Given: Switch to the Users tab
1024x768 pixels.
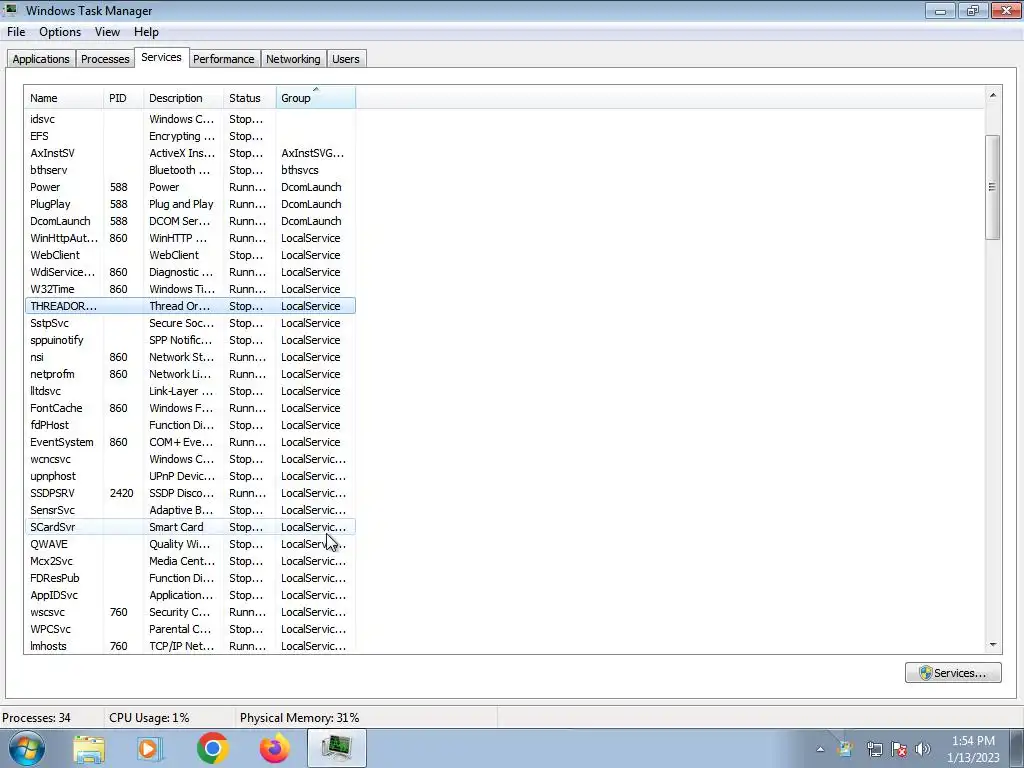Looking at the screenshot, I should coord(345,59).
